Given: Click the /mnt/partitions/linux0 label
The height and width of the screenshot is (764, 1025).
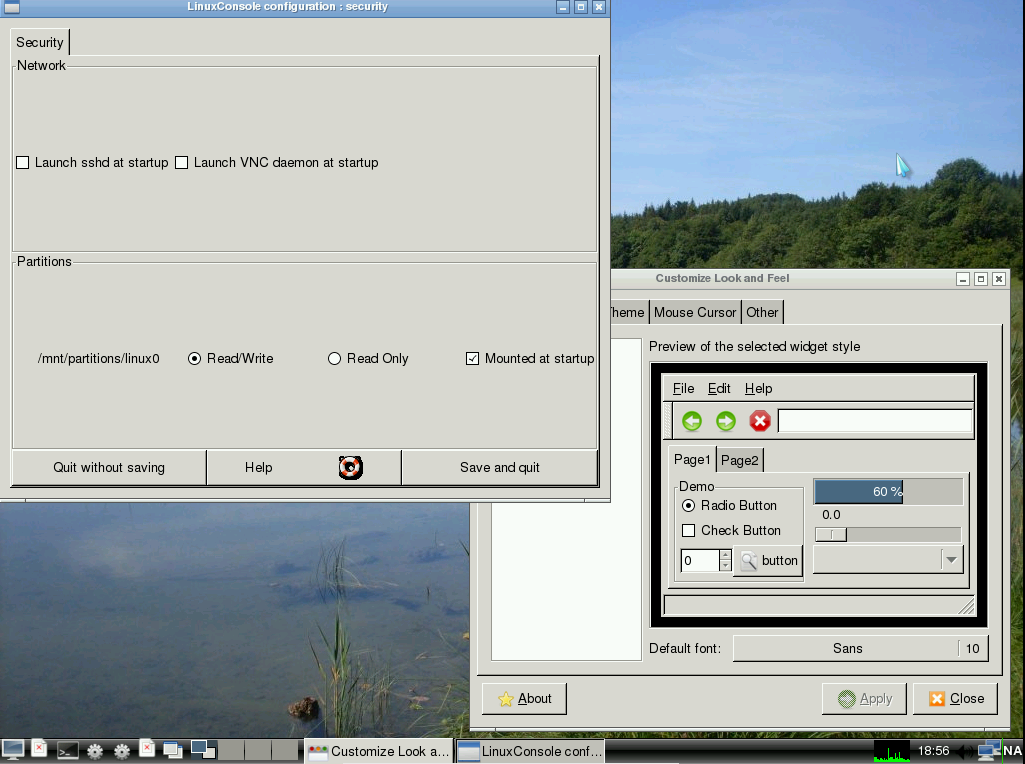Looking at the screenshot, I should [x=99, y=359].
